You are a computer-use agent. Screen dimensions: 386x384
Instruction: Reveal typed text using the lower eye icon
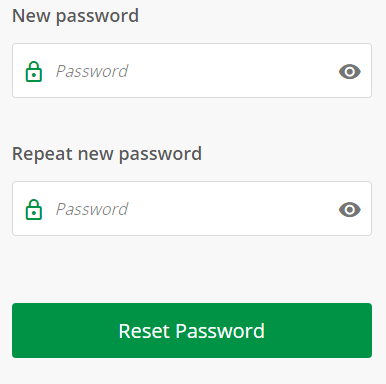click(x=350, y=210)
